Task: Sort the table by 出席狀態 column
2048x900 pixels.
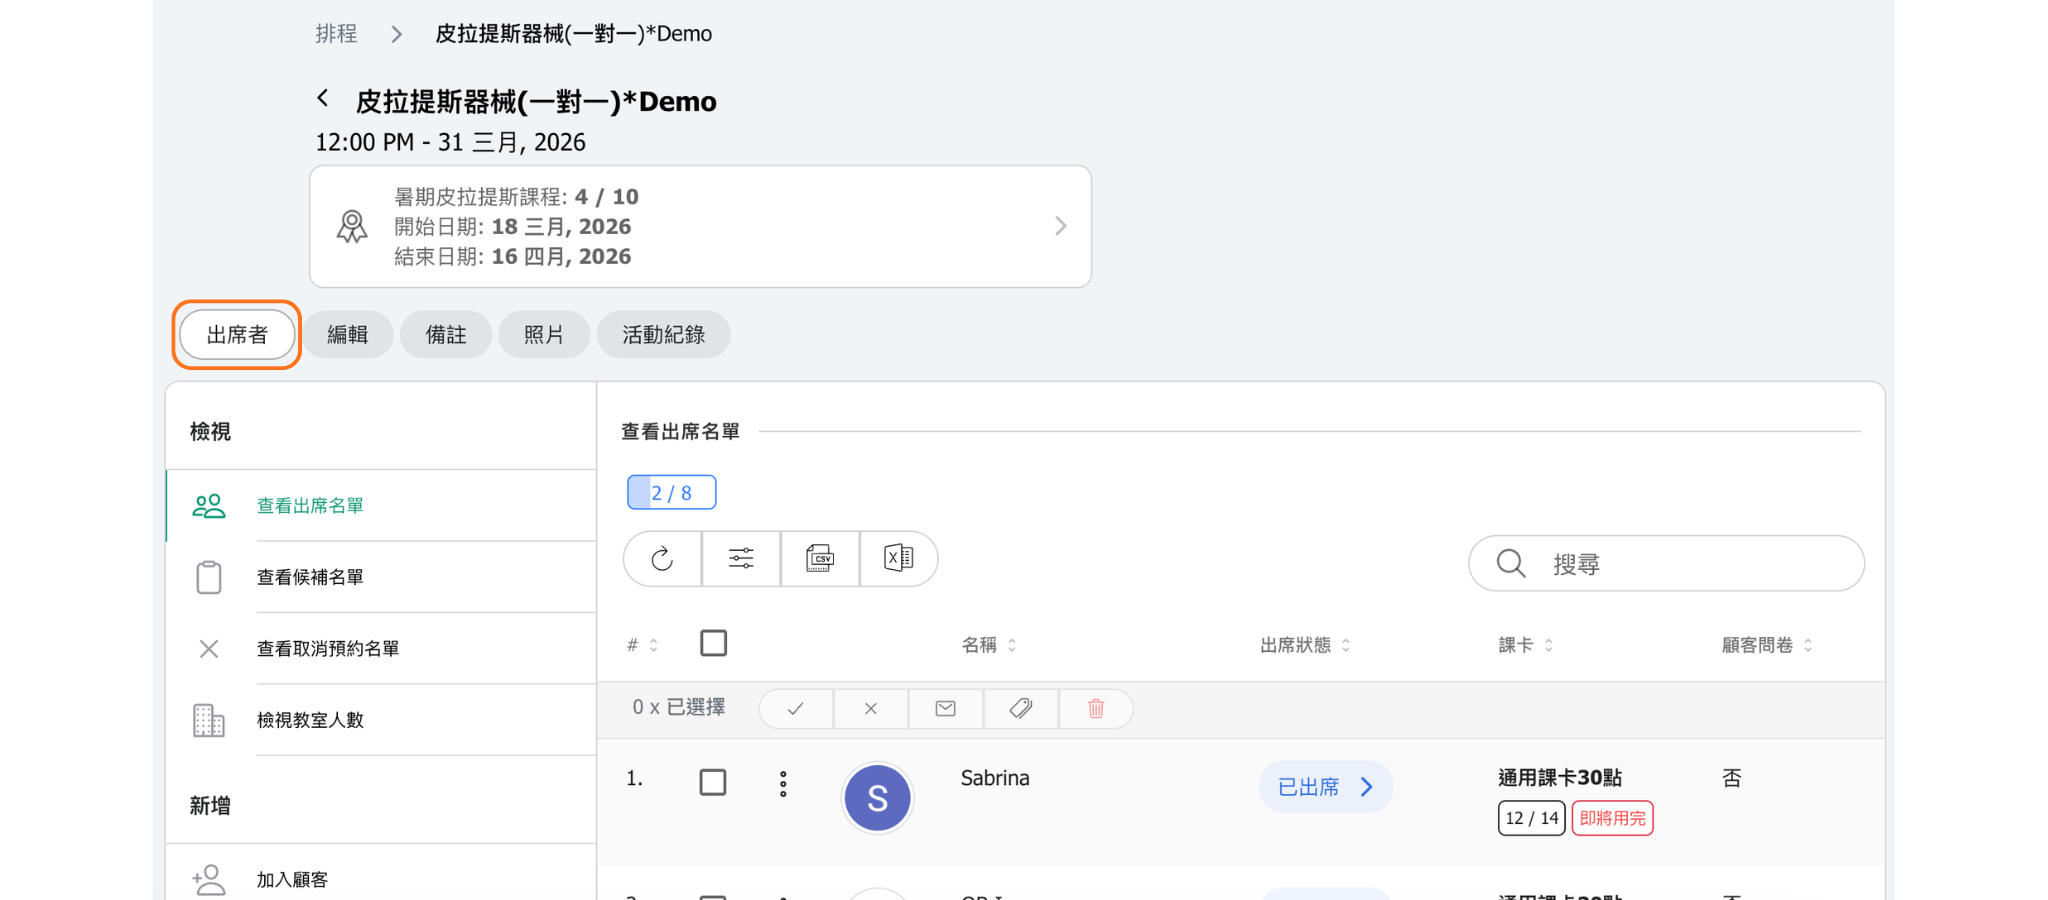Action: (1304, 646)
